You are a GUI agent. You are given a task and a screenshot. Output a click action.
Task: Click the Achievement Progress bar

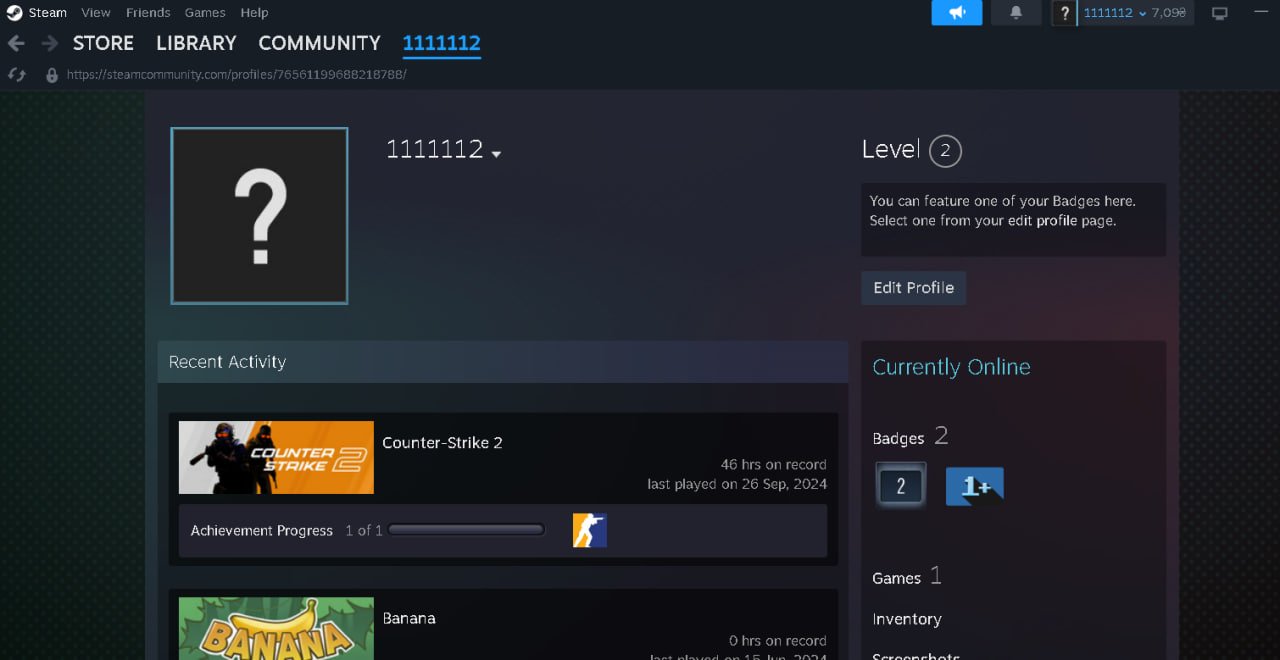pos(467,530)
